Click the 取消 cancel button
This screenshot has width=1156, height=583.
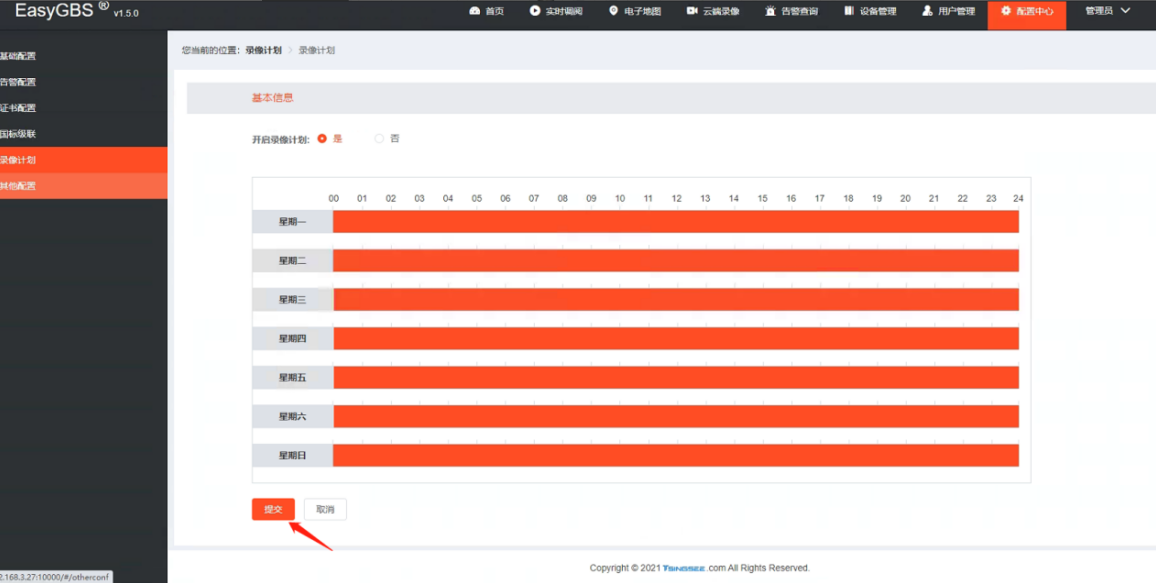pos(325,509)
